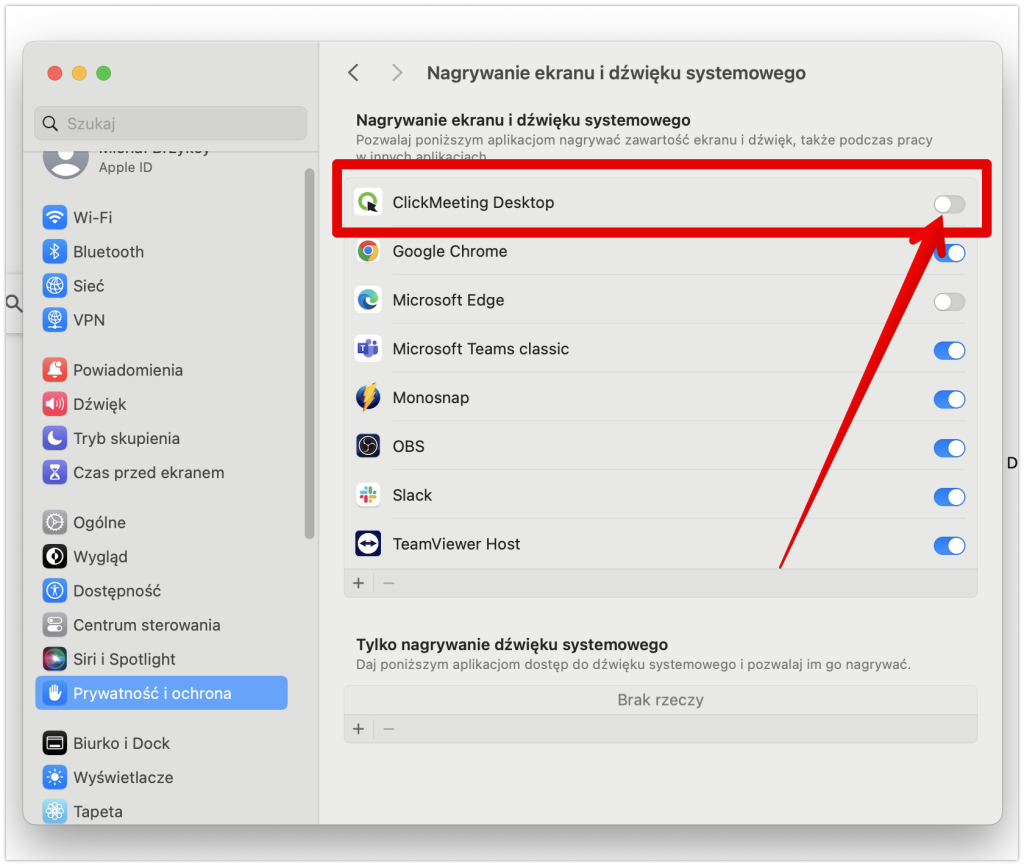Click the Wyświetlacze sun icon
The width and height of the screenshot is (1024, 866).
click(55, 778)
